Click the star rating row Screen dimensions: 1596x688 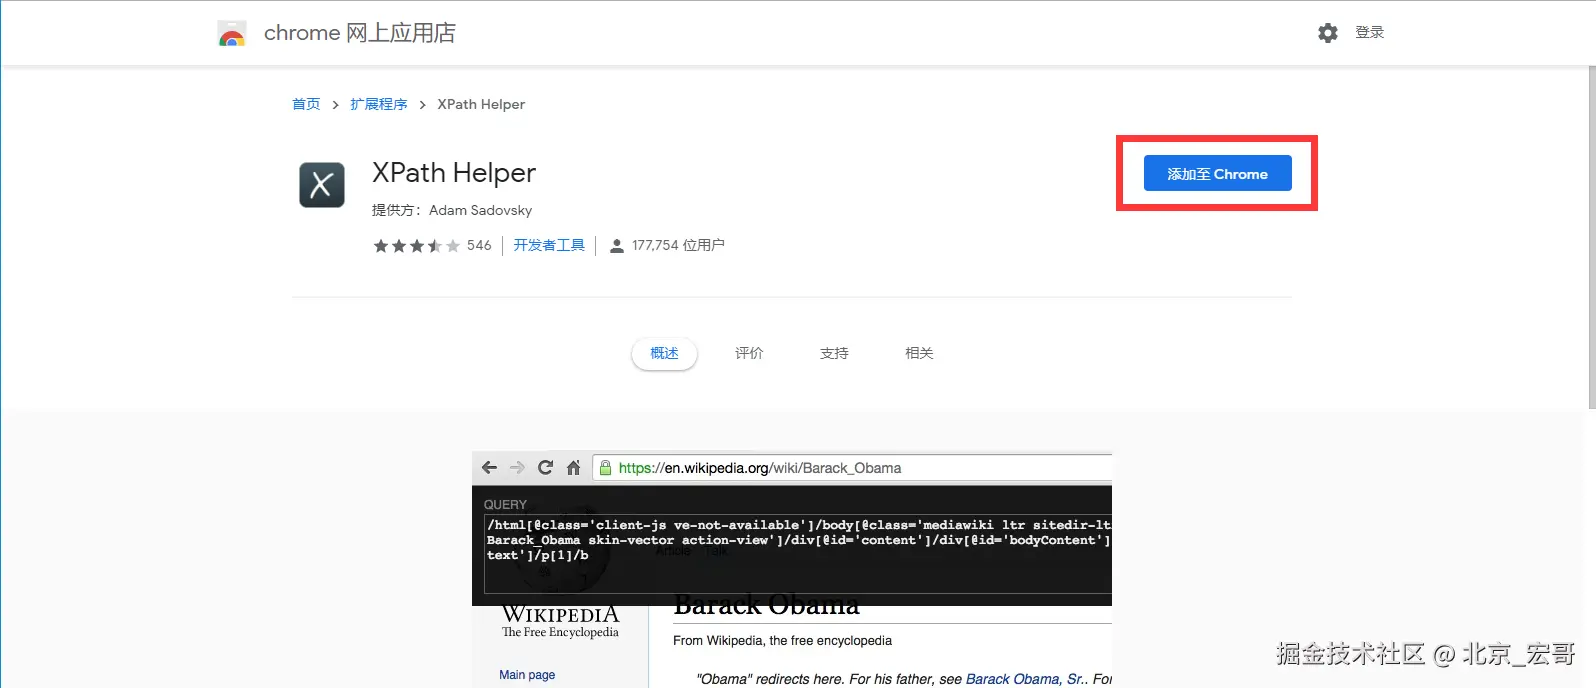tap(417, 246)
